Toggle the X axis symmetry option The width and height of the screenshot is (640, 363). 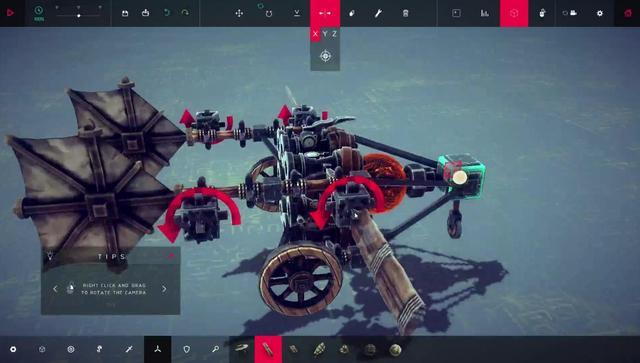tap(315, 34)
